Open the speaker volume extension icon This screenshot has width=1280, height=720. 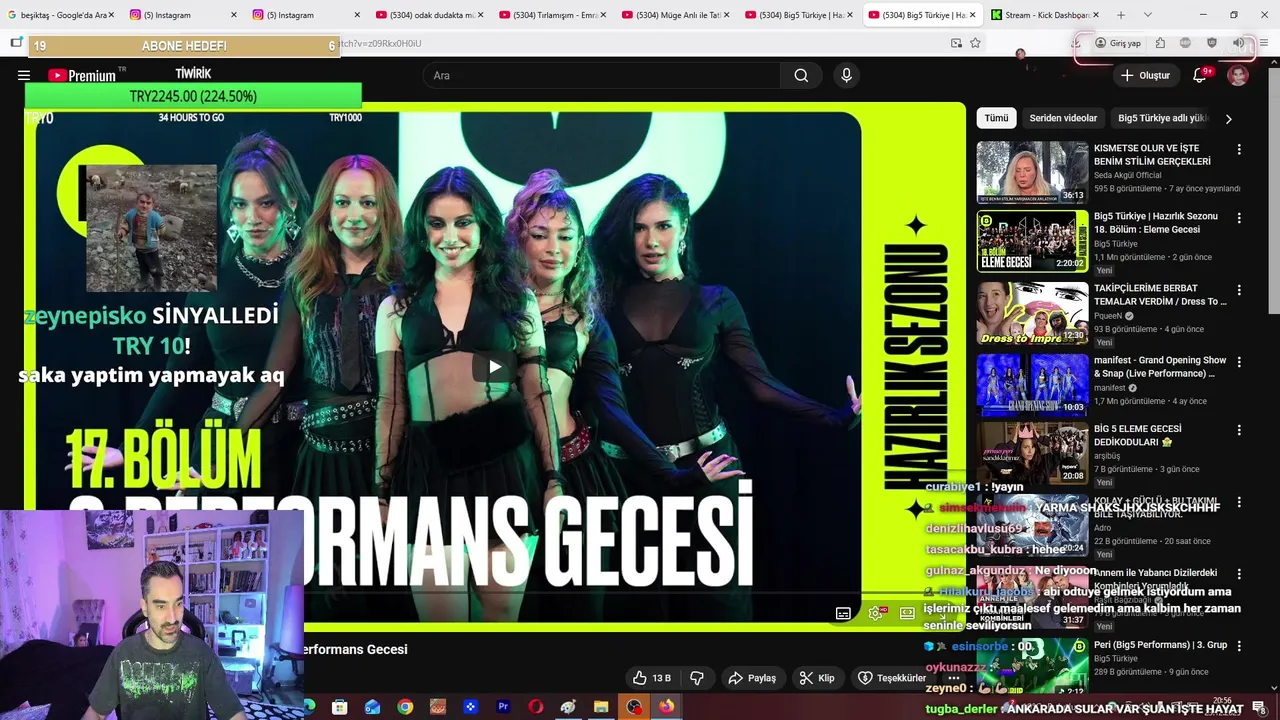point(1238,43)
